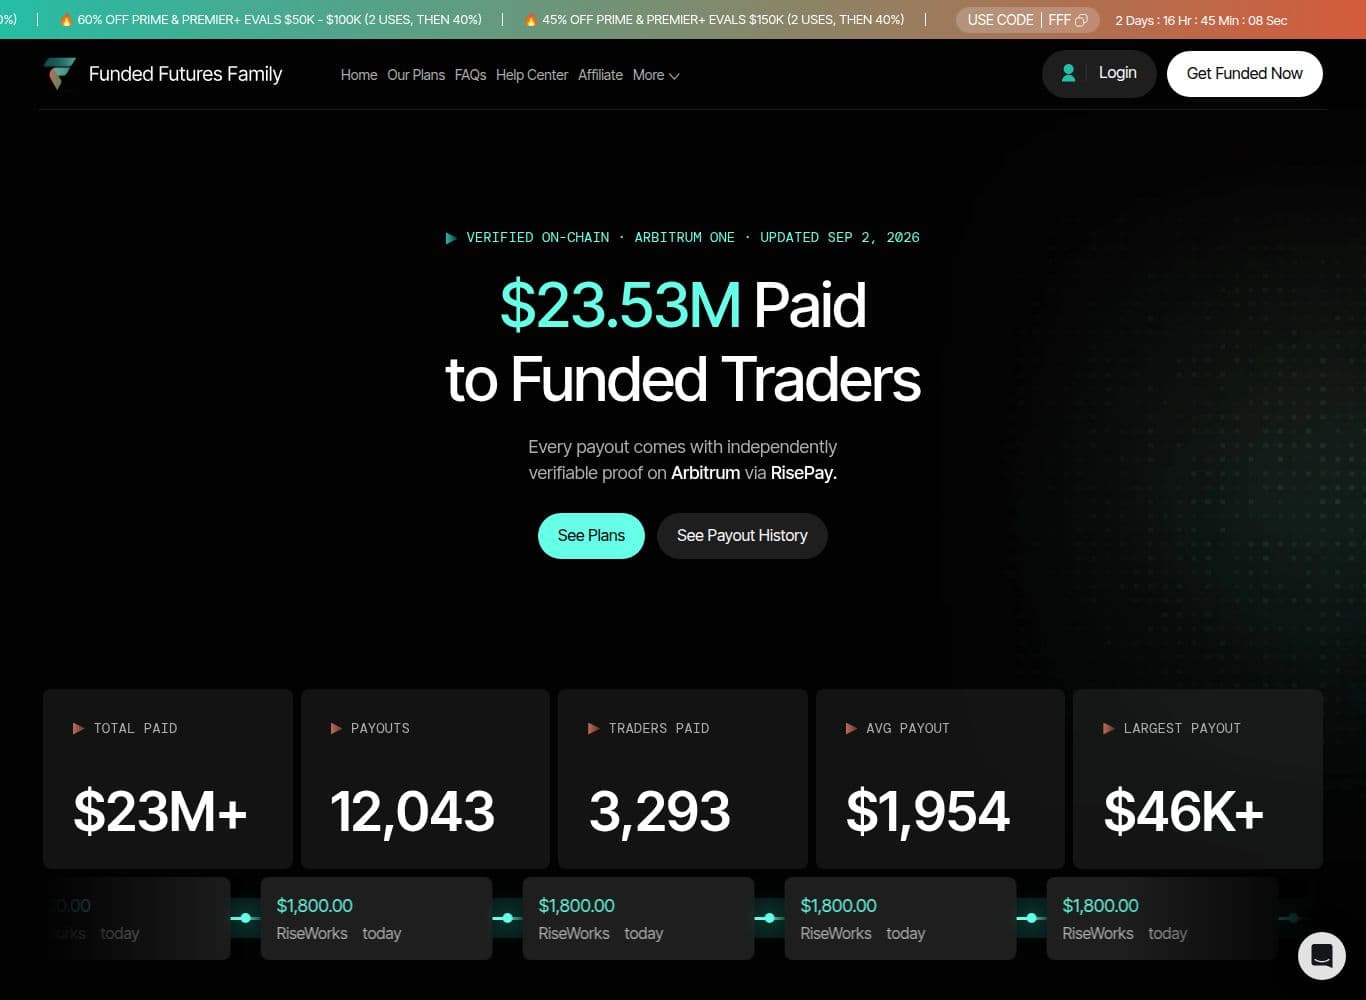Select the PAYOUTS 12,043 stat card
The width and height of the screenshot is (1366, 1000).
[x=425, y=779]
